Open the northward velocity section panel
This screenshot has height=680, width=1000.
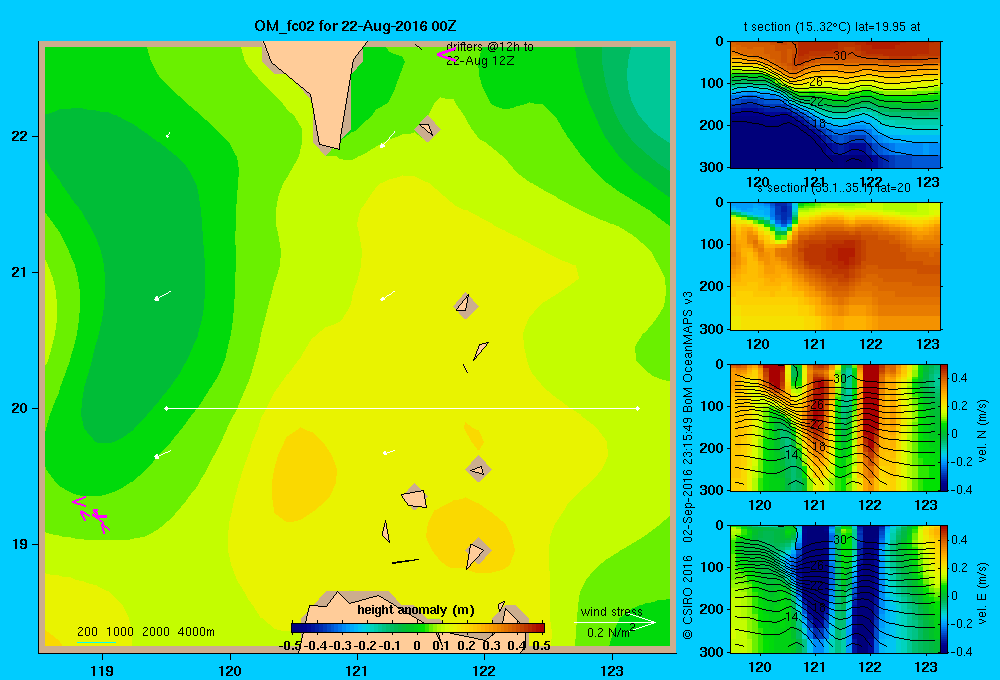tap(835, 427)
